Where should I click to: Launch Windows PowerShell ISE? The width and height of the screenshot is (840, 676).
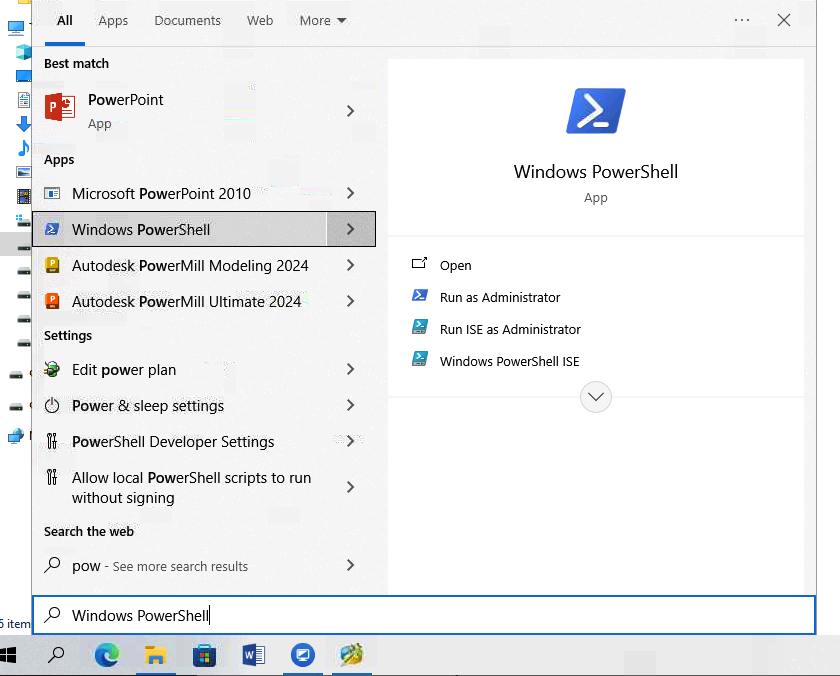tap(509, 362)
